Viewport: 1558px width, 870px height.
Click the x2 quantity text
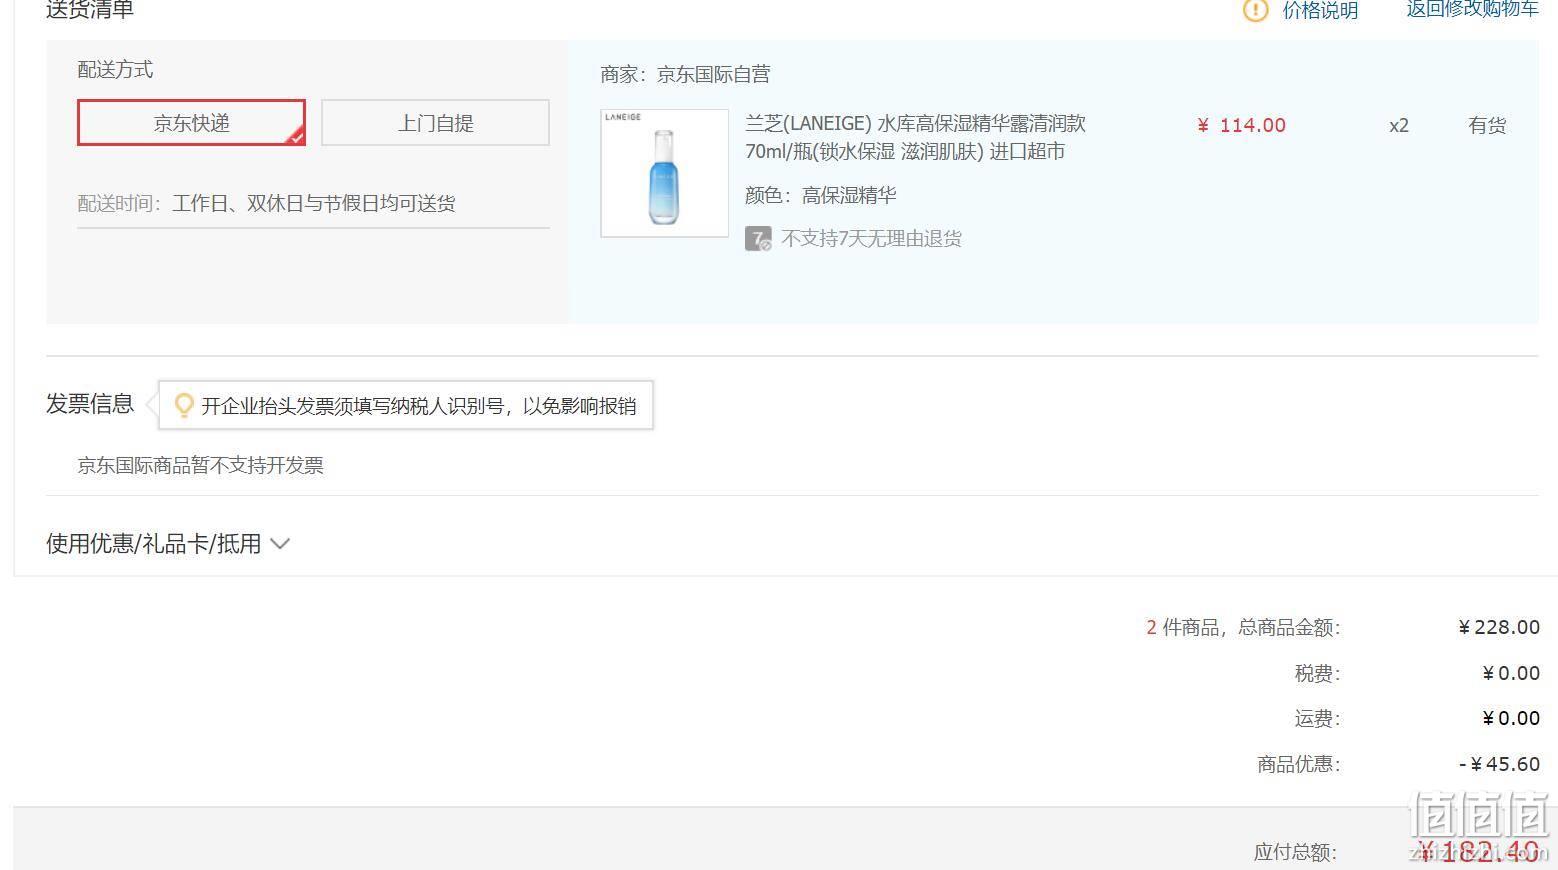[x=1398, y=125]
